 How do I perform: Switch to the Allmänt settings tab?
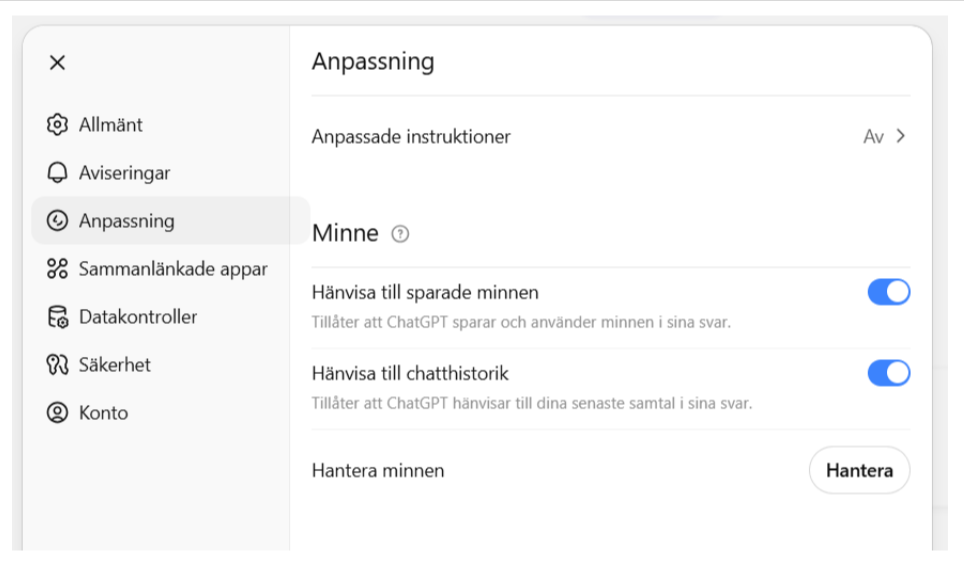coord(111,125)
